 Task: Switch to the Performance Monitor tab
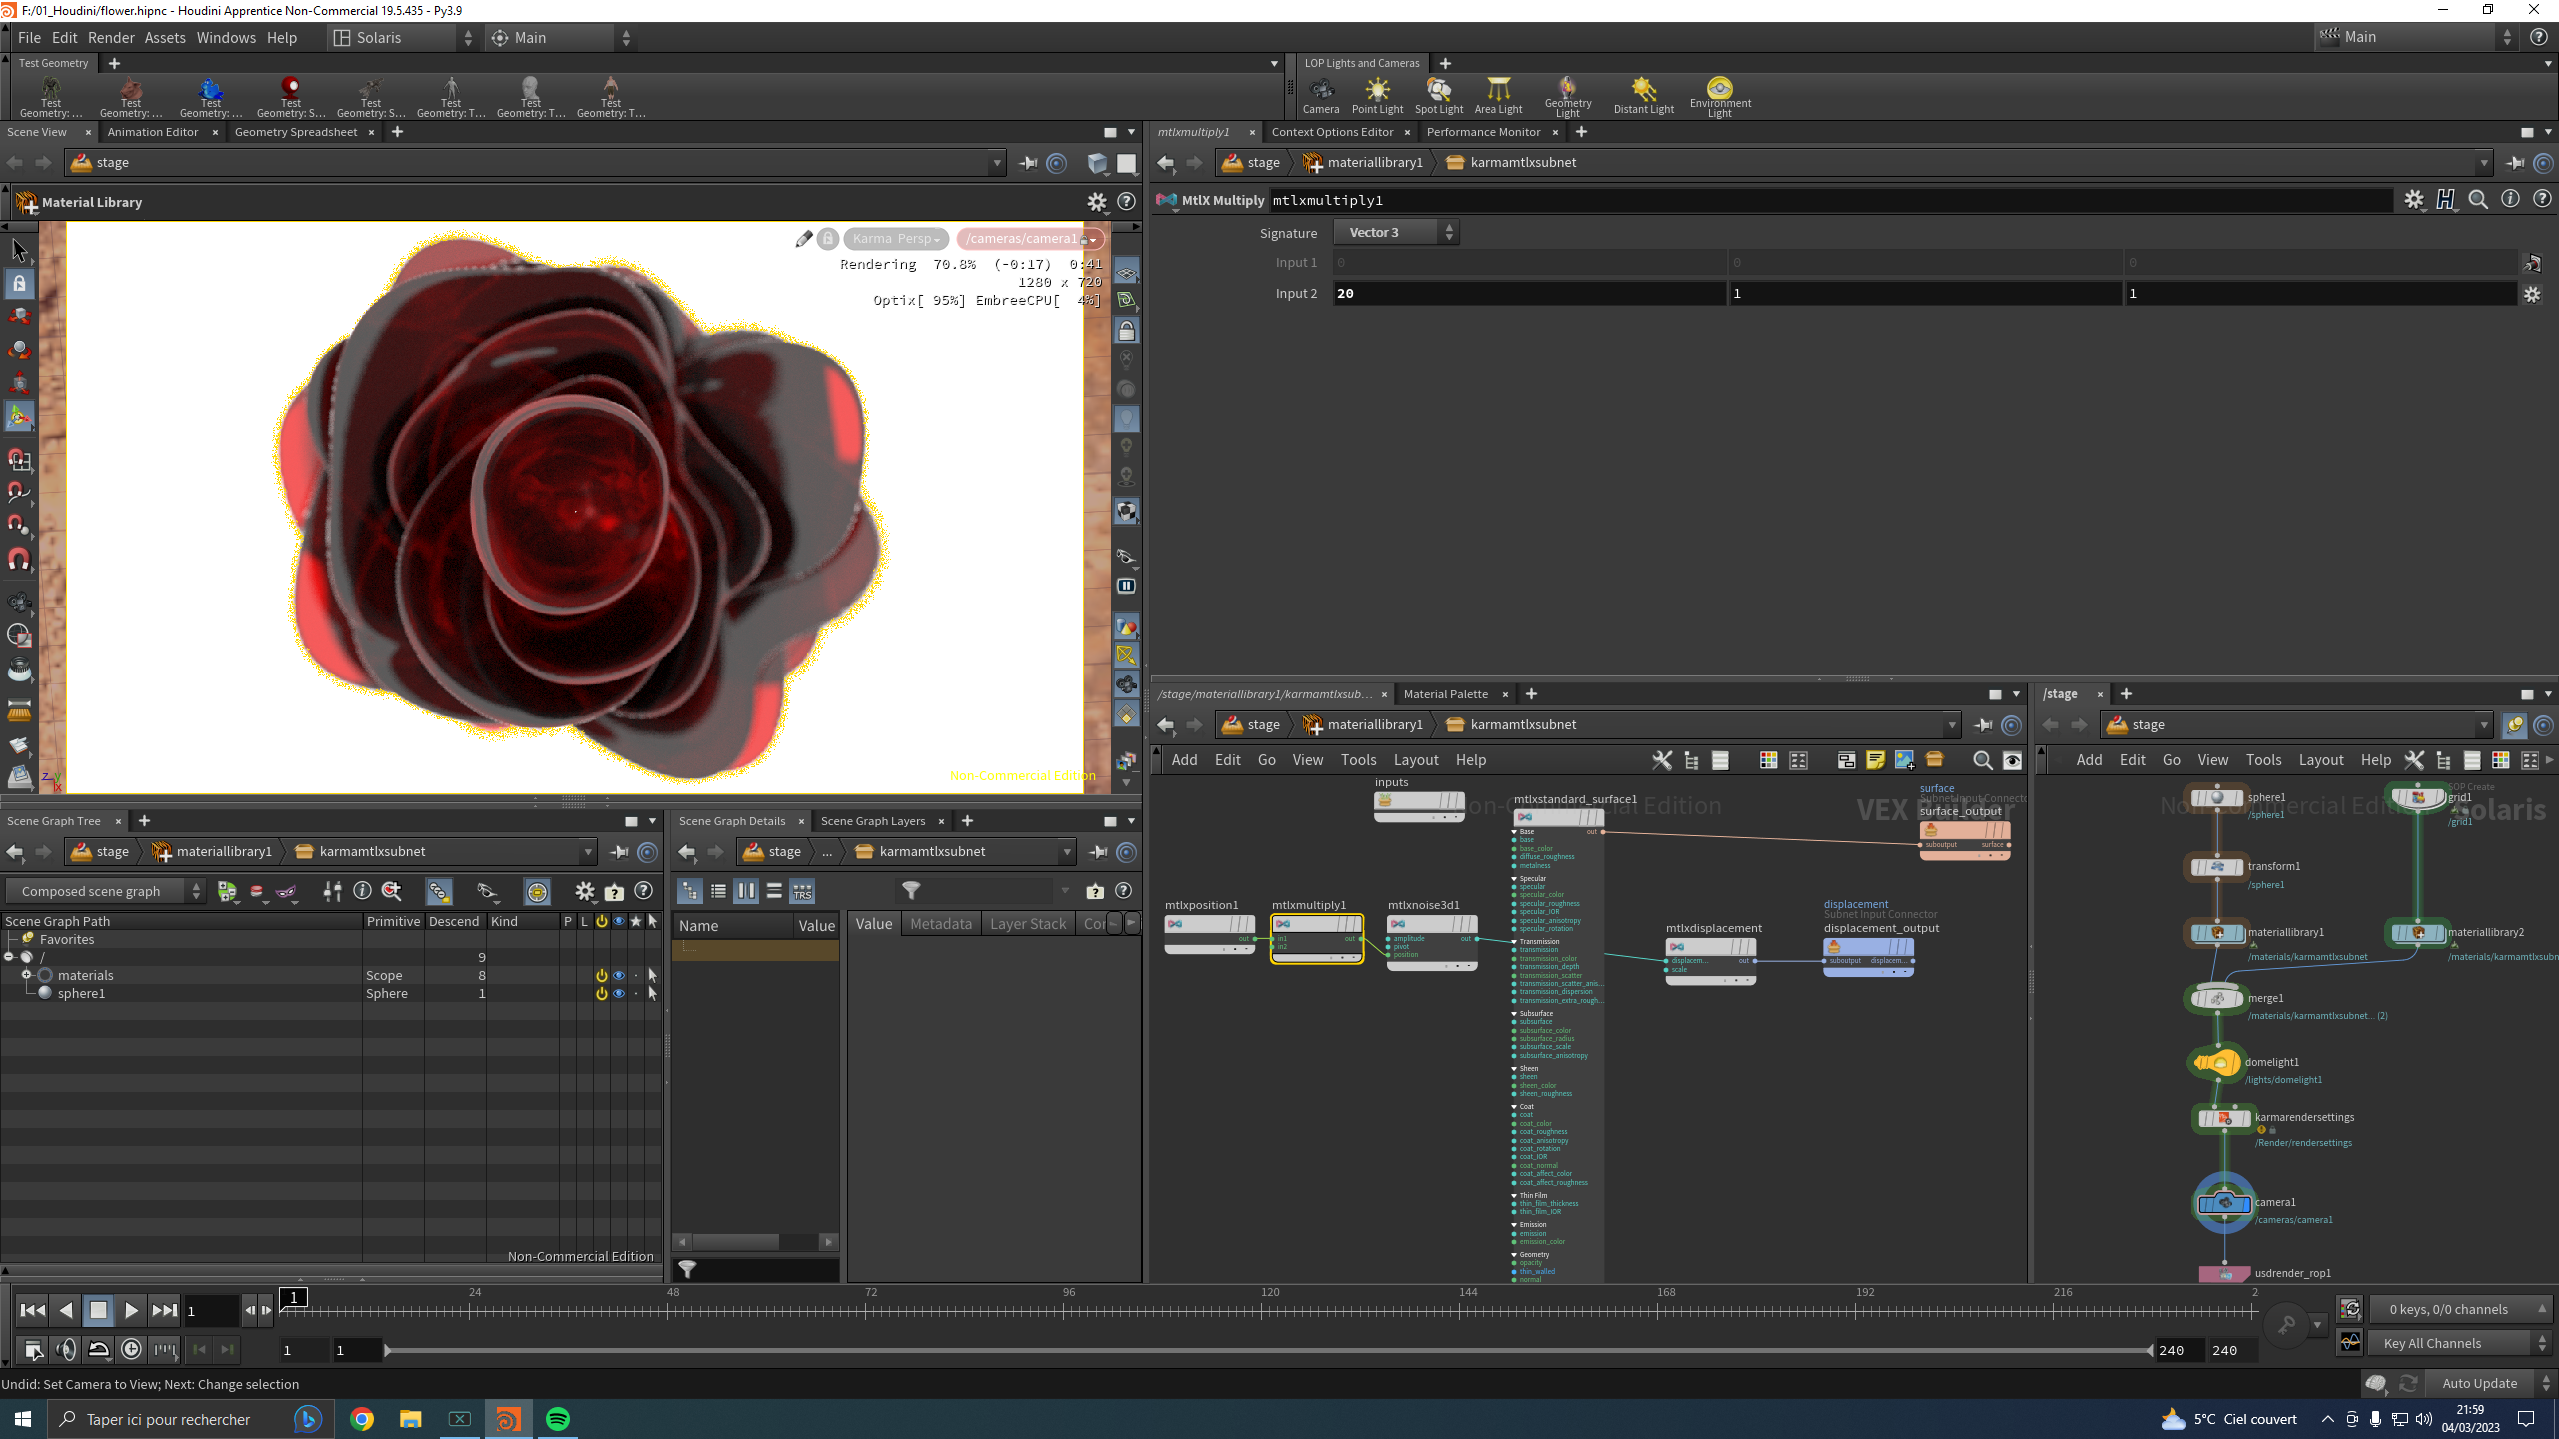pyautogui.click(x=1483, y=132)
